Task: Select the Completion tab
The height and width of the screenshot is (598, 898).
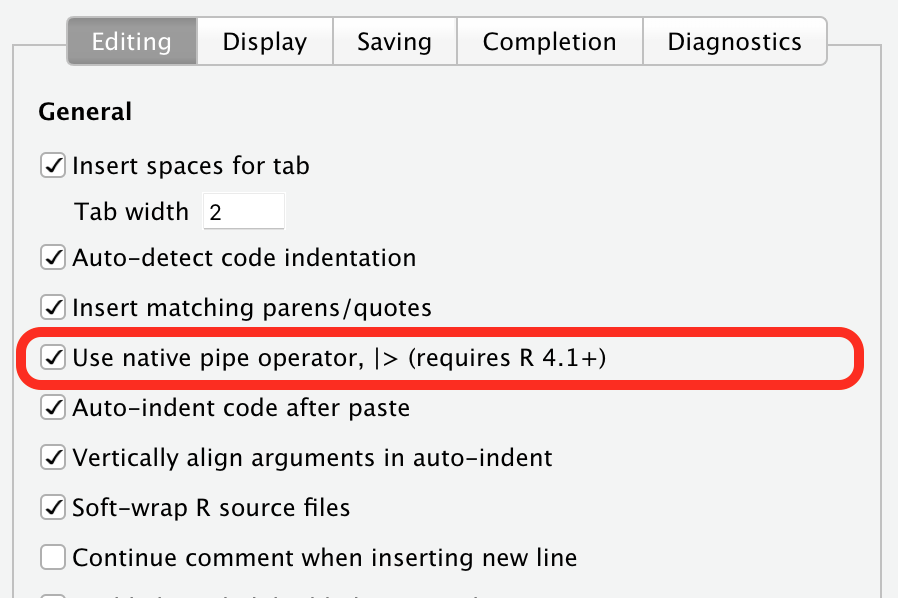Action: point(549,41)
